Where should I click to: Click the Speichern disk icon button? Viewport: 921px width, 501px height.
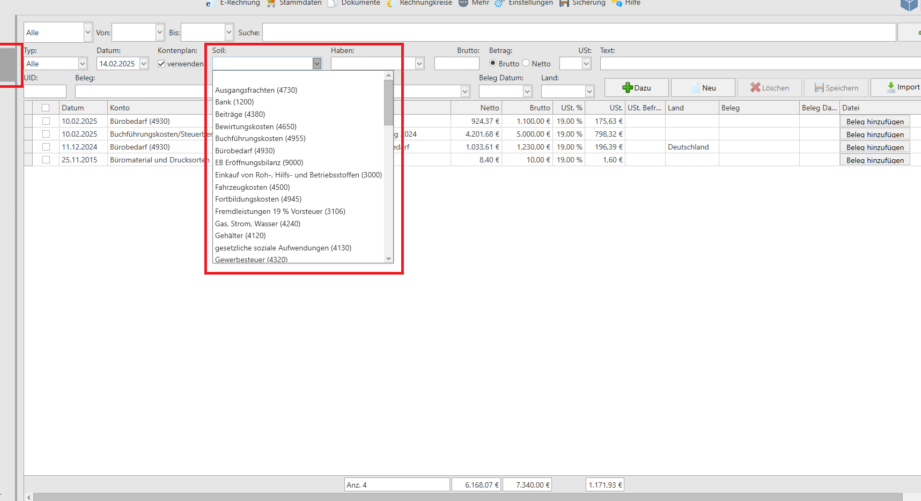pyautogui.click(x=834, y=88)
